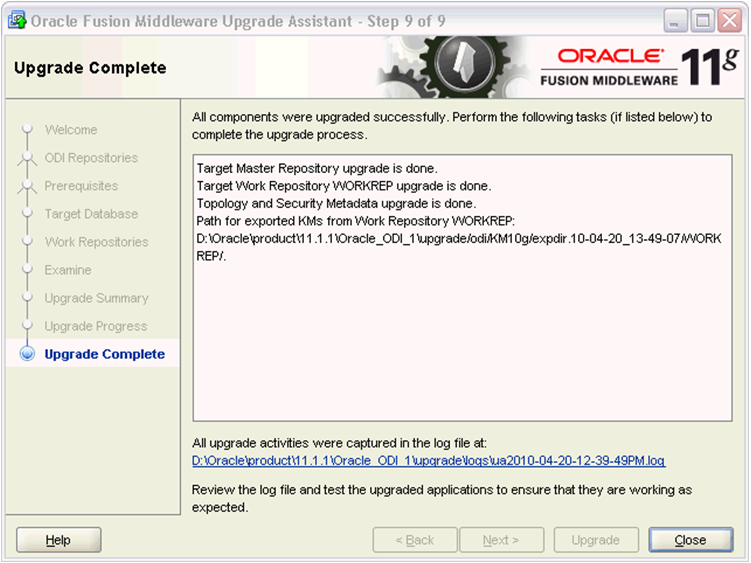Click 'Review the log file and test' text
The height and width of the screenshot is (563, 751).
(442, 498)
